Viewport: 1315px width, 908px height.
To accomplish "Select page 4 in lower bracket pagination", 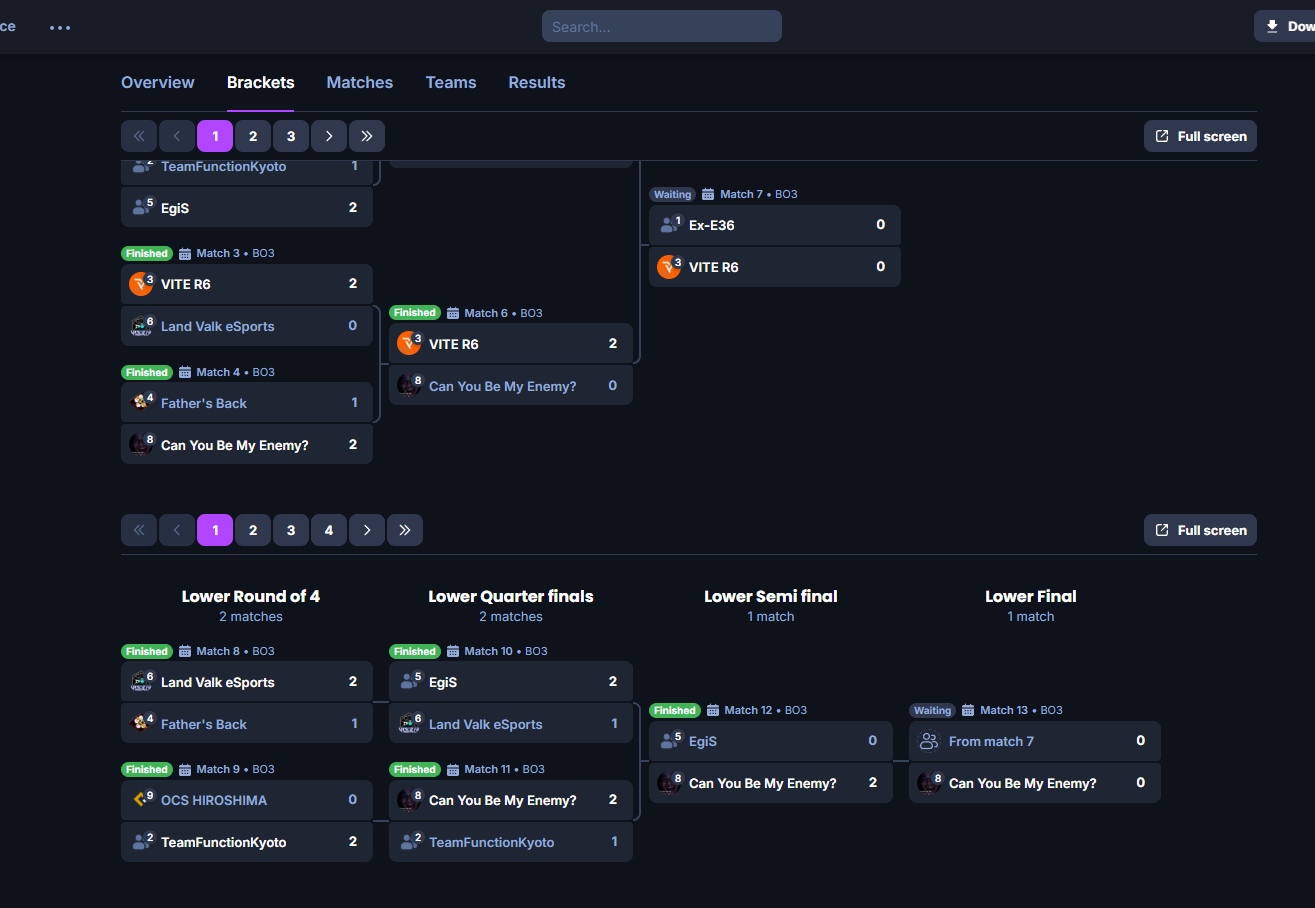I will point(329,530).
